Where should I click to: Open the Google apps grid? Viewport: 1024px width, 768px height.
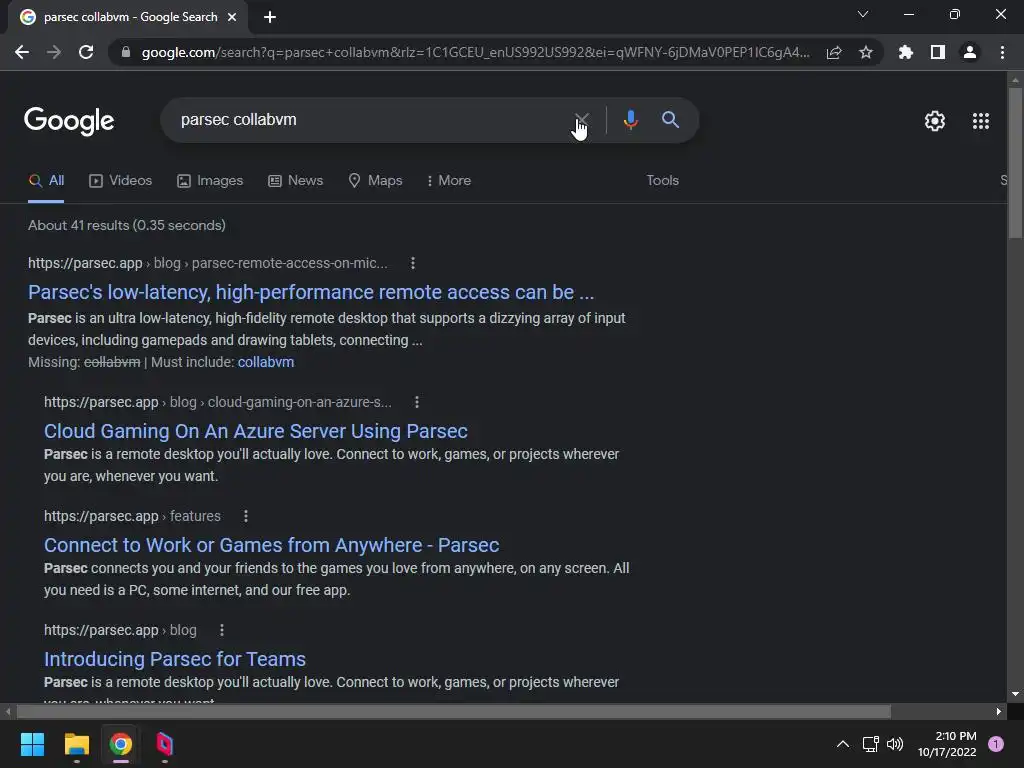coord(981,121)
